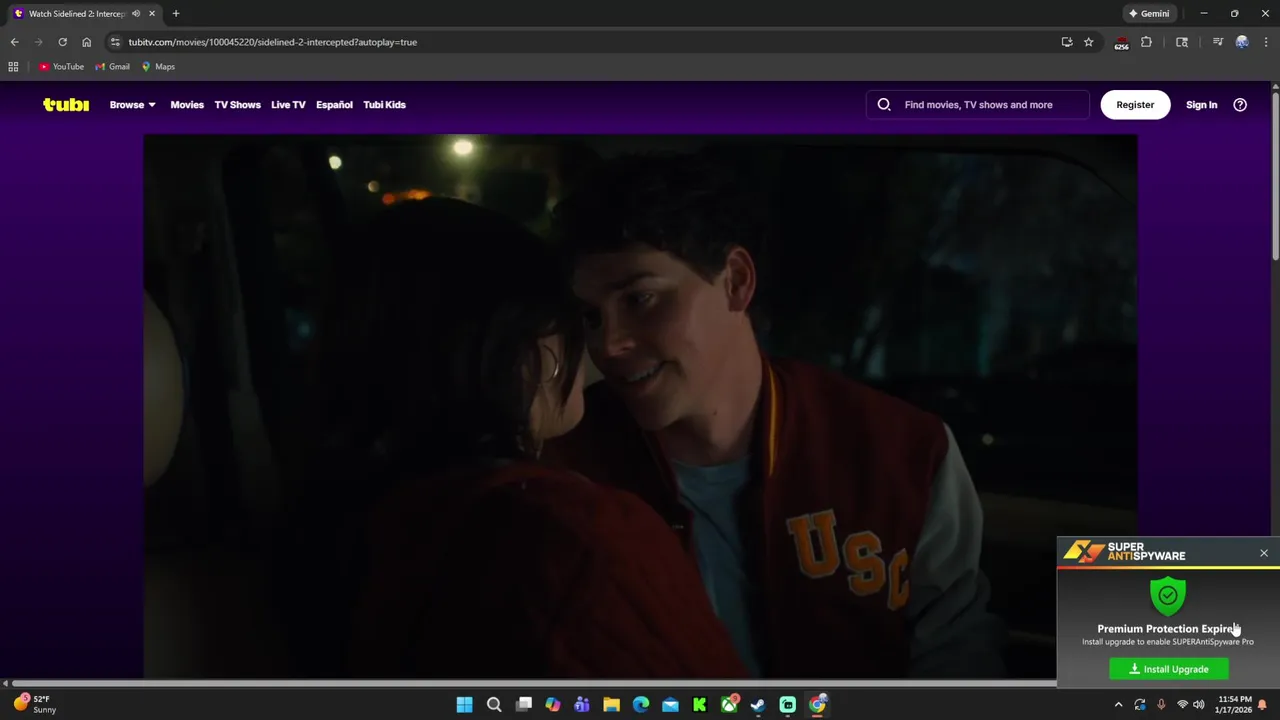Open Microsoft Edge from the taskbar
This screenshot has width=1280, height=720.
(x=641, y=705)
